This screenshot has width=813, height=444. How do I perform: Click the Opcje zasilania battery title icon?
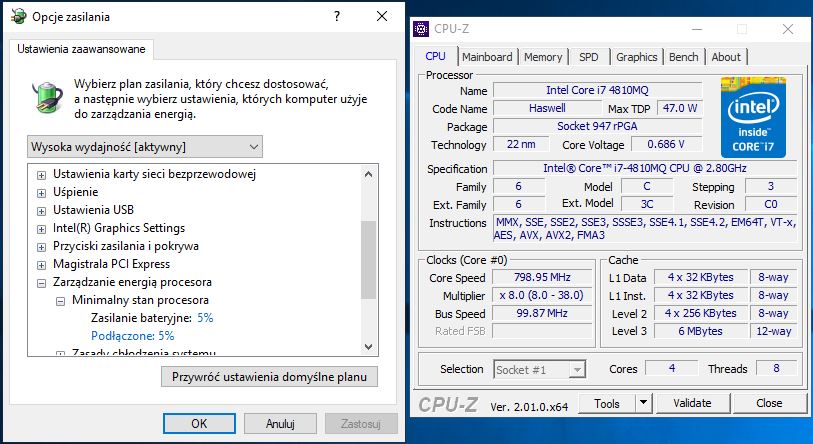click(x=19, y=16)
